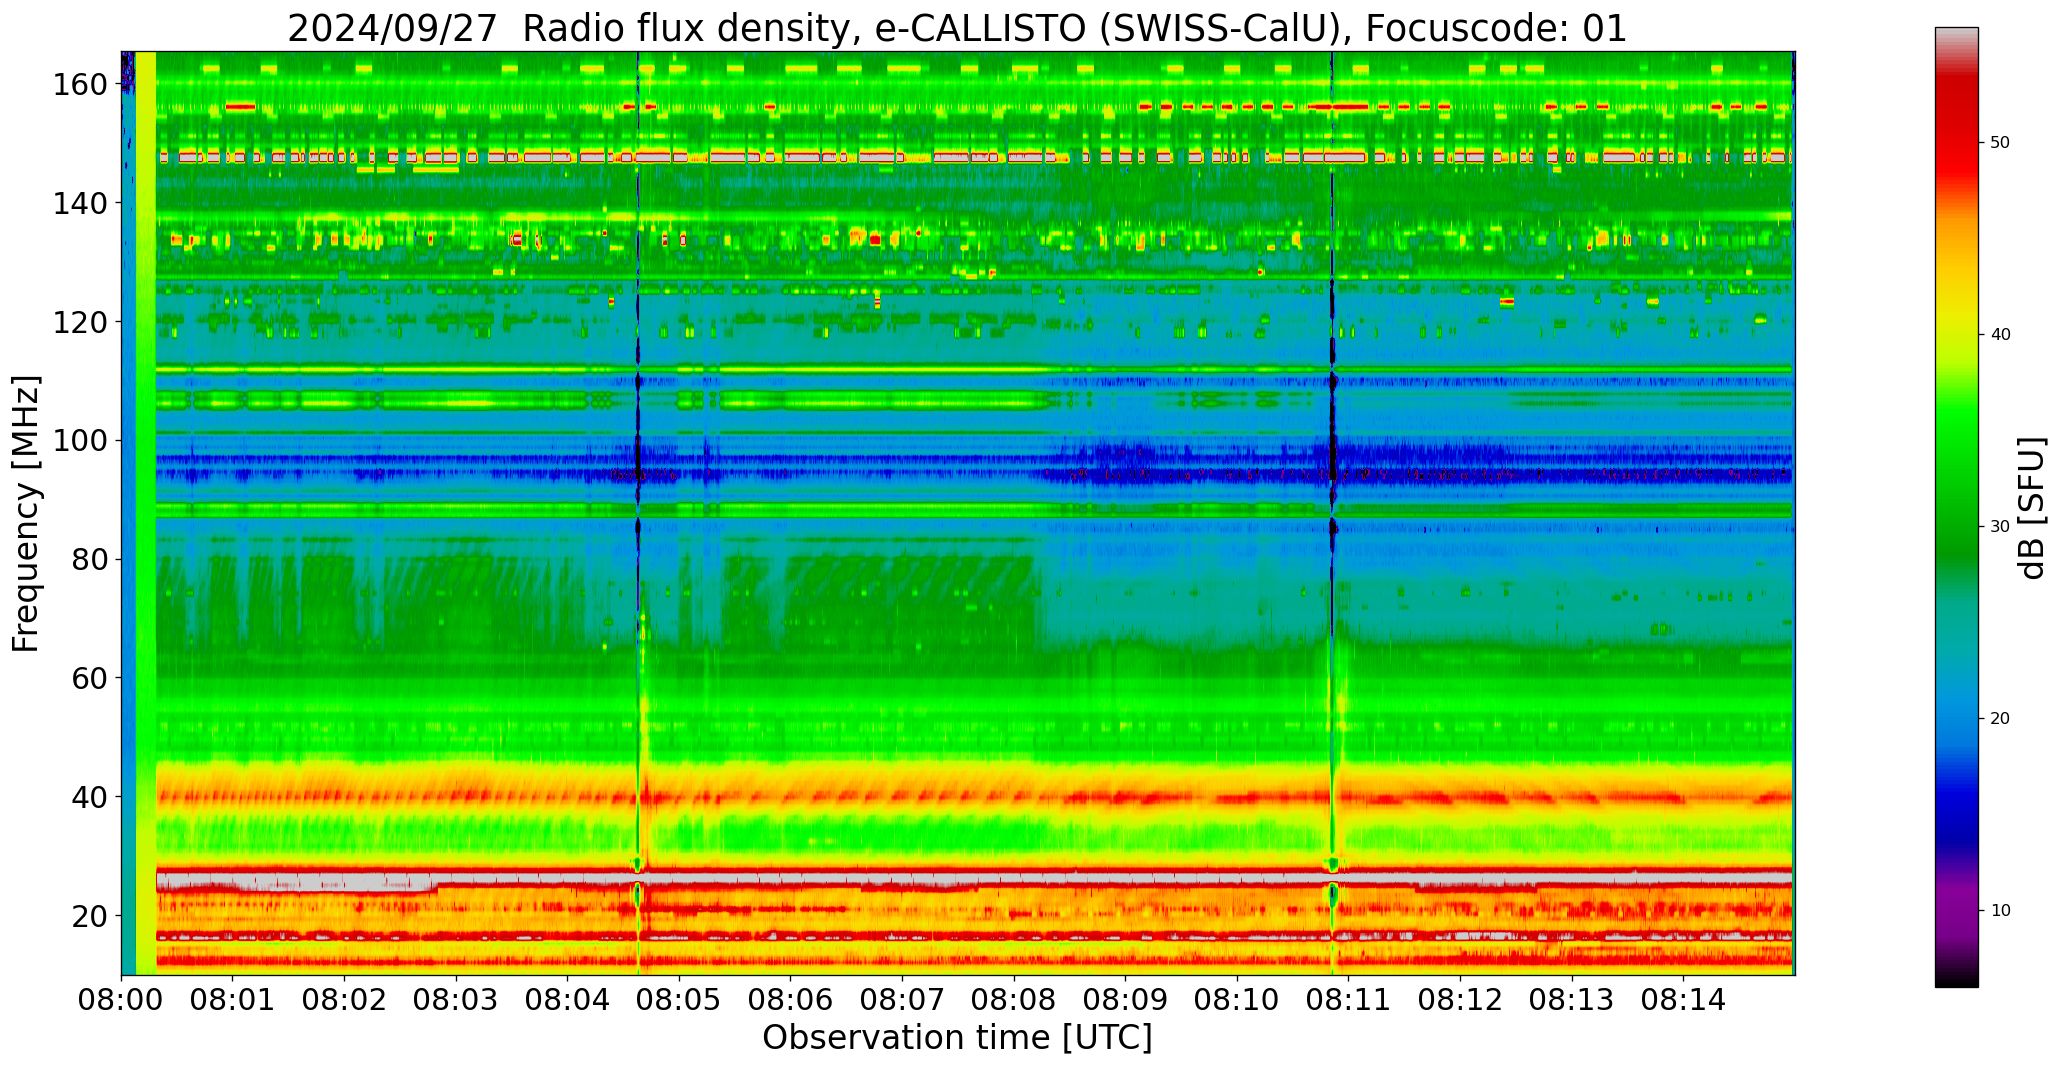Screen dimensions: 2062x1067
Task: Select the 08:04 time tick label
Action: click(x=568, y=998)
